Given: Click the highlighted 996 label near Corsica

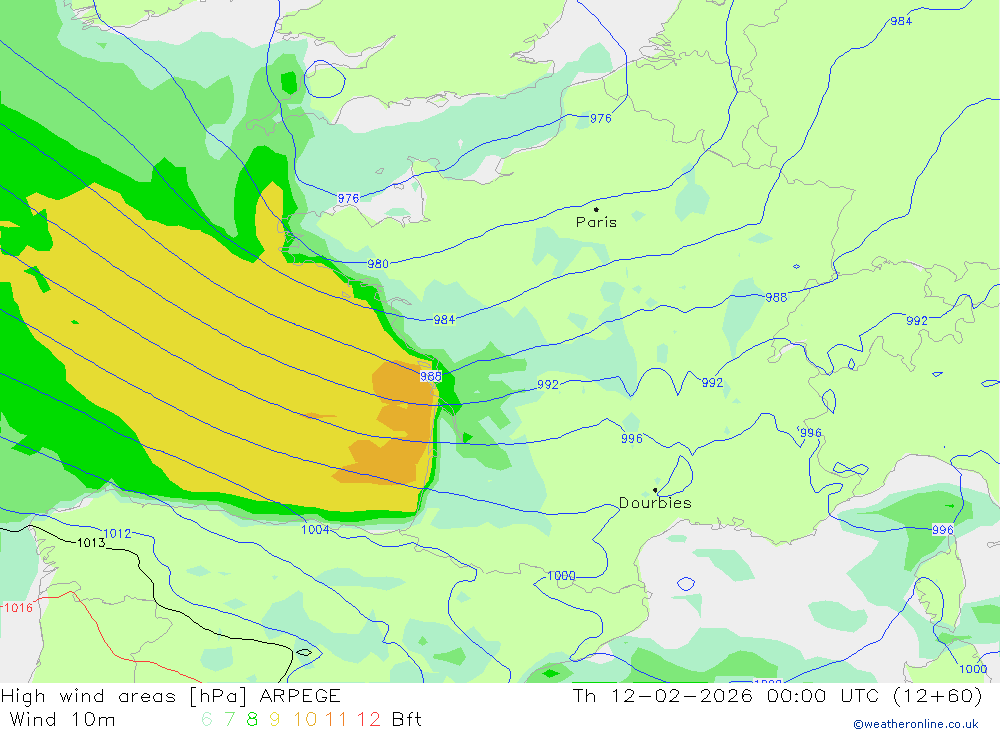Looking at the screenshot, I should pos(943,530).
